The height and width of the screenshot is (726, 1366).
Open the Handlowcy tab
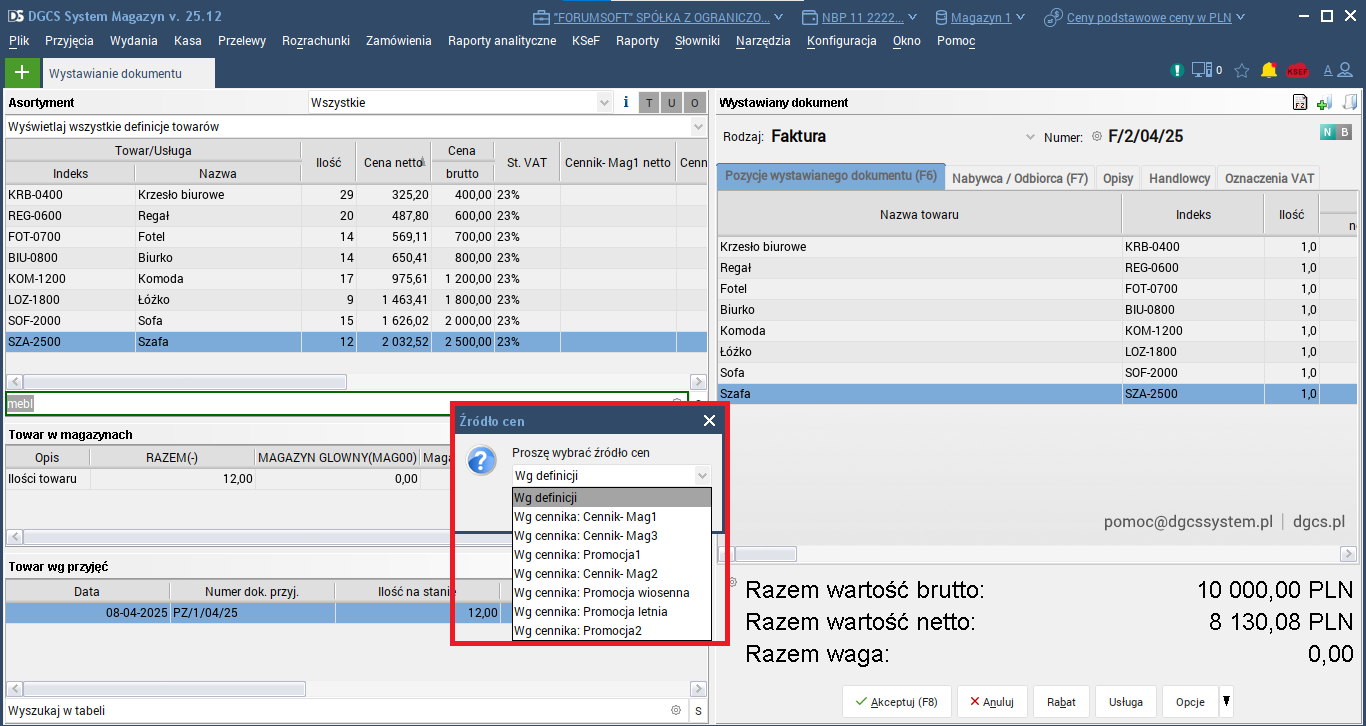pos(1180,178)
